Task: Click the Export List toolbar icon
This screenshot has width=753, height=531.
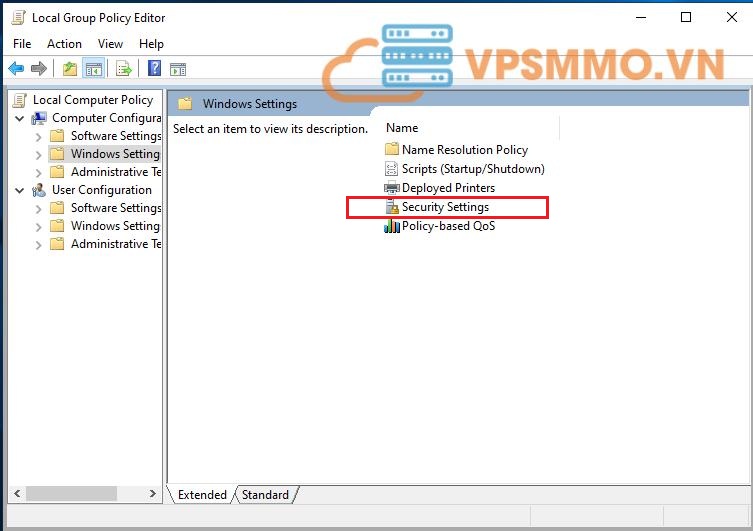Action: [x=124, y=68]
